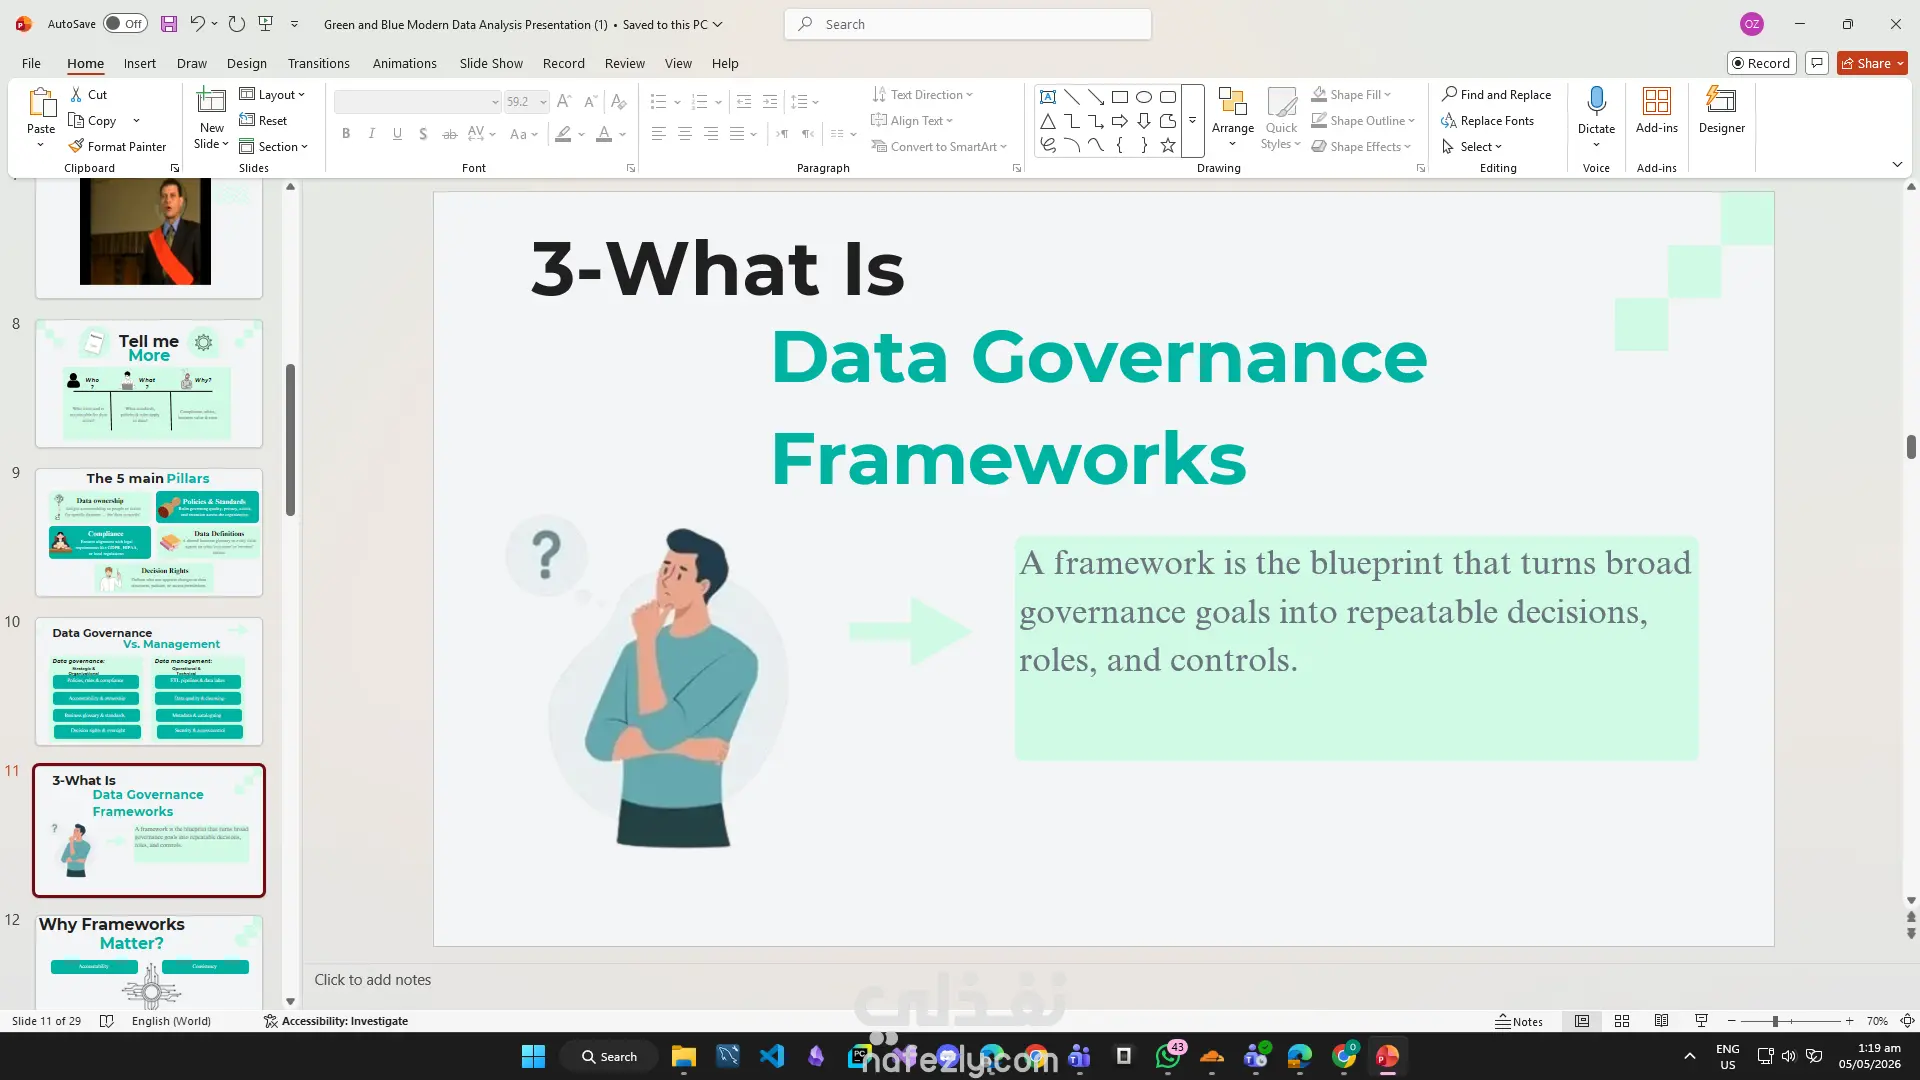The height and width of the screenshot is (1080, 1920).
Task: Click the Save icon in title bar
Action: (x=169, y=24)
